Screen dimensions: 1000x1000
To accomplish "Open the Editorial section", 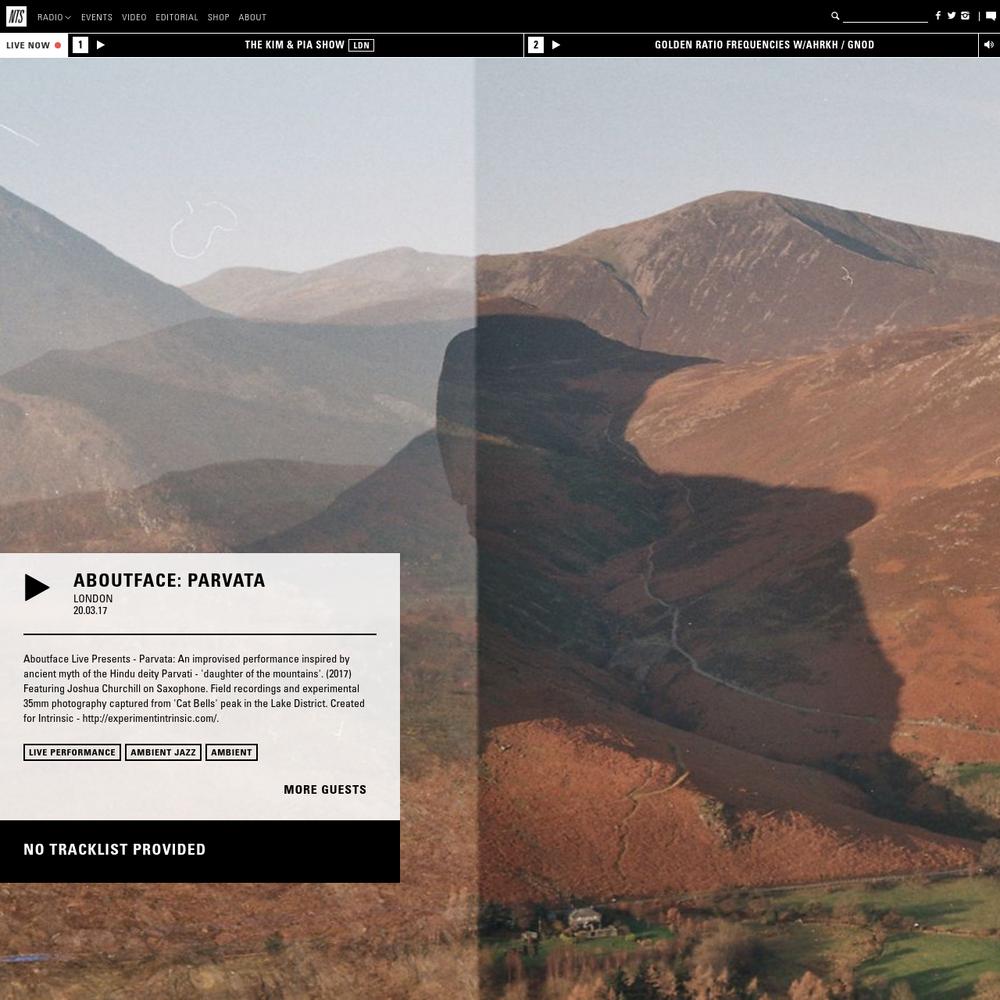I will (x=177, y=17).
